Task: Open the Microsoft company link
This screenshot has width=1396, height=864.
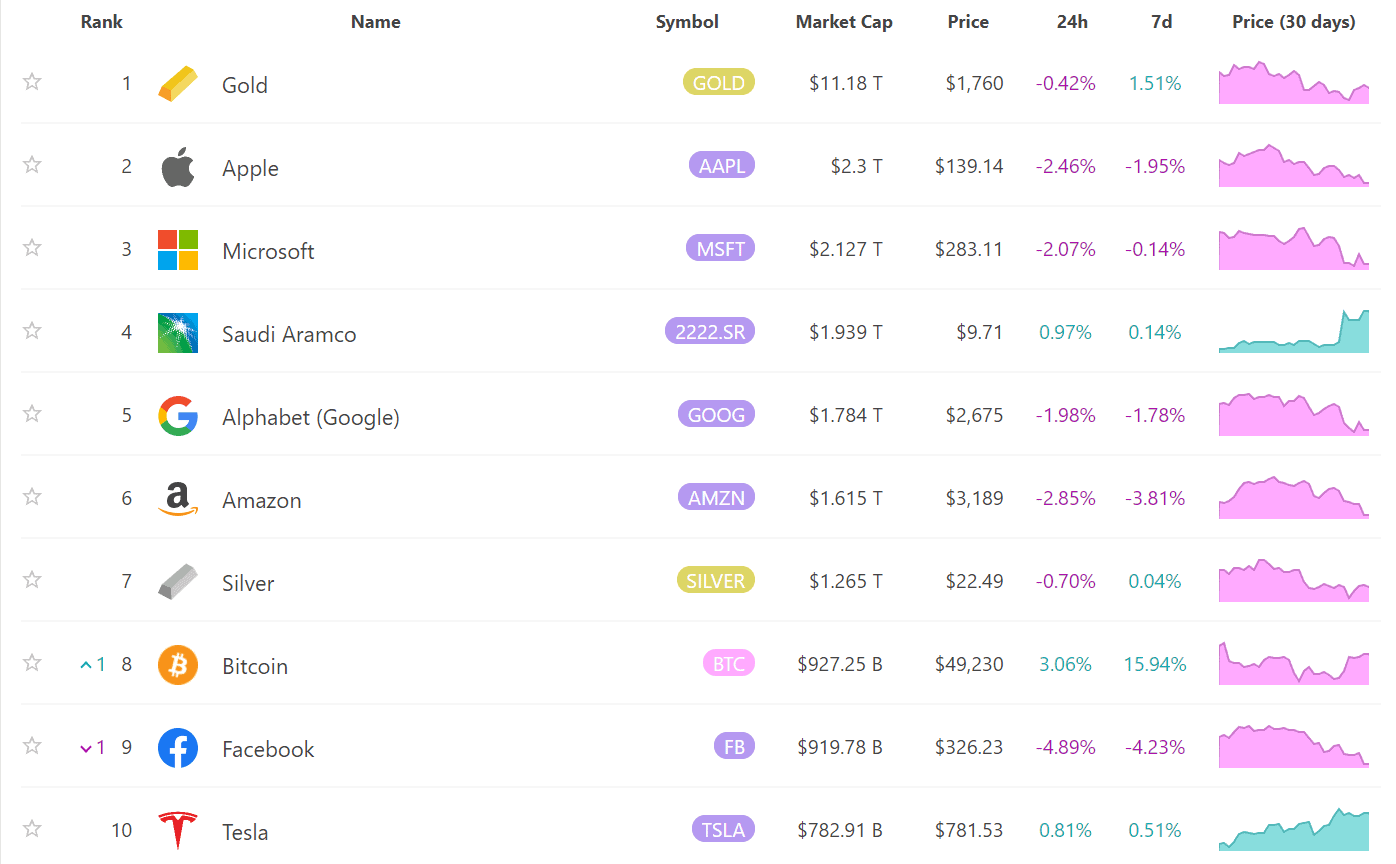Action: coord(268,251)
